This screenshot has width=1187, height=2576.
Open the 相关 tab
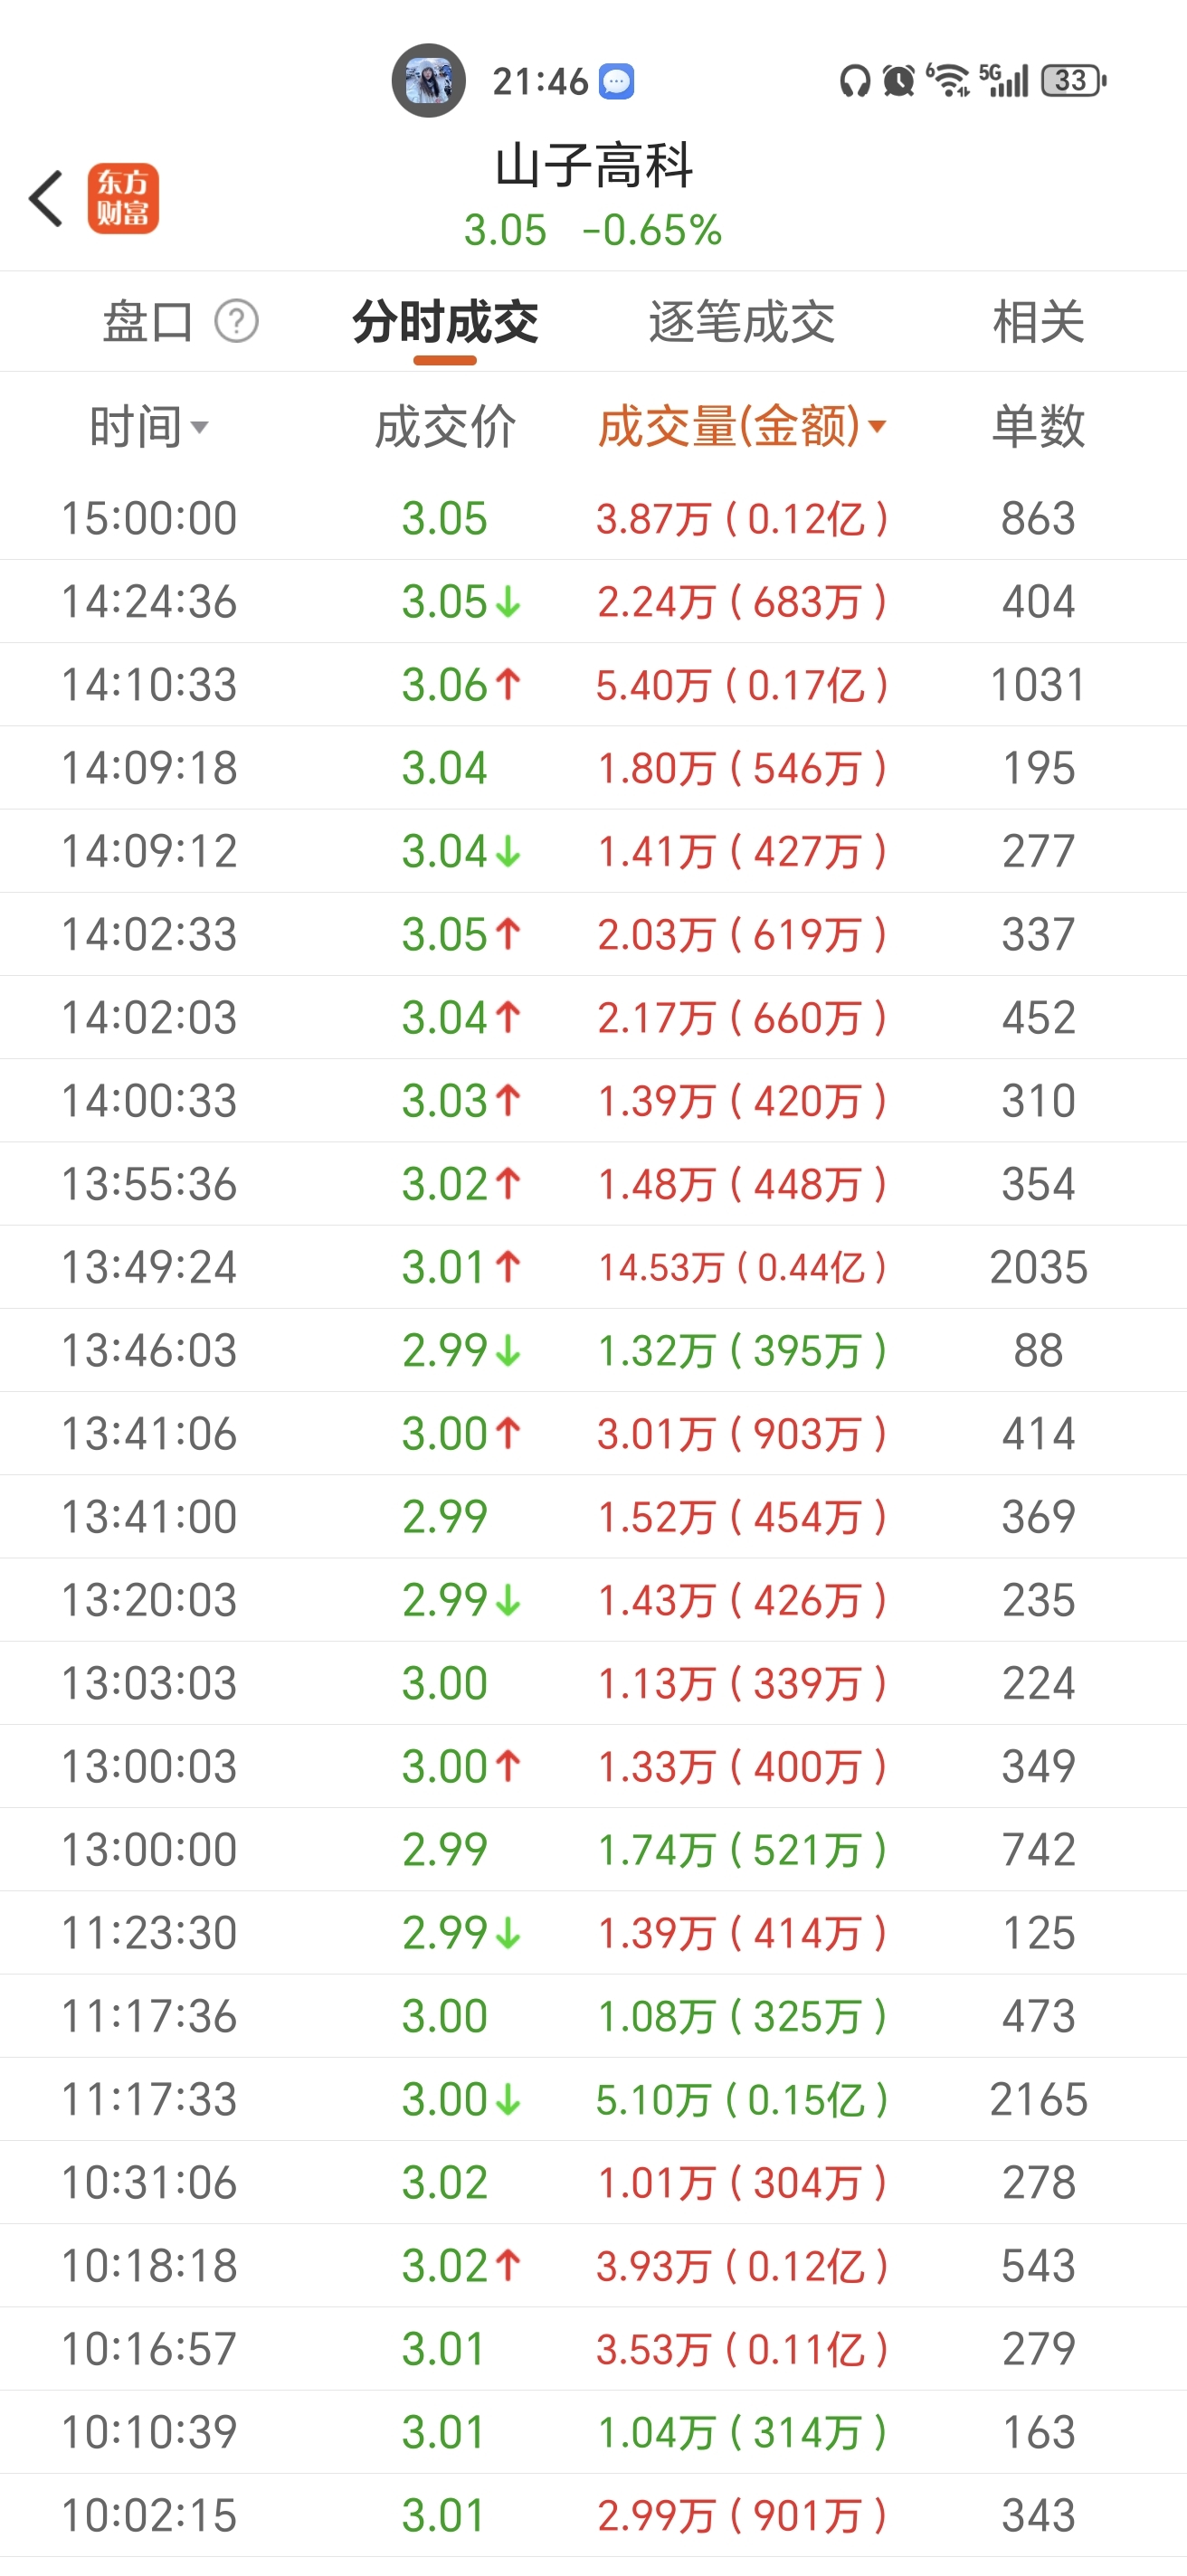[1038, 322]
